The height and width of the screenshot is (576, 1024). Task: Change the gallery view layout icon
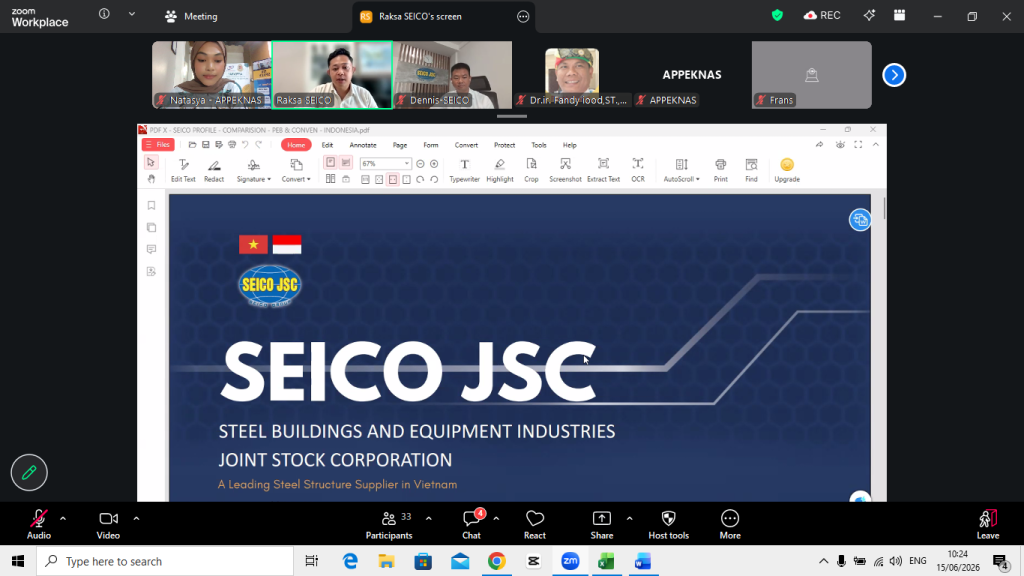(899, 15)
